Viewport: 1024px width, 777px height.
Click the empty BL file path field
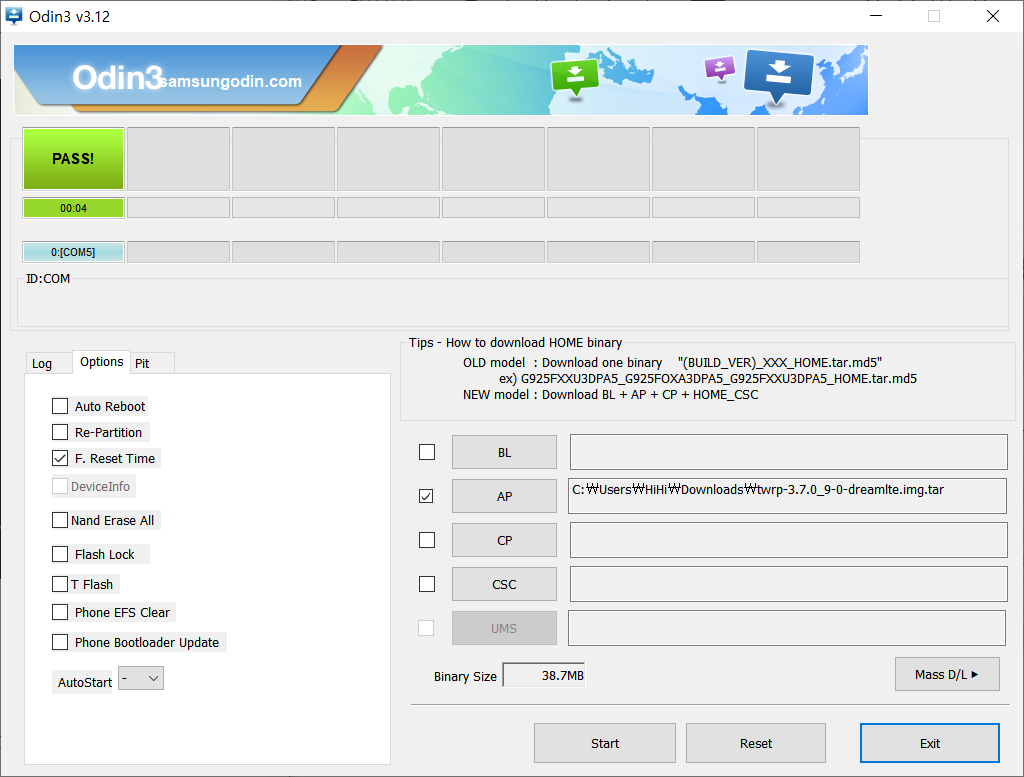(789, 452)
